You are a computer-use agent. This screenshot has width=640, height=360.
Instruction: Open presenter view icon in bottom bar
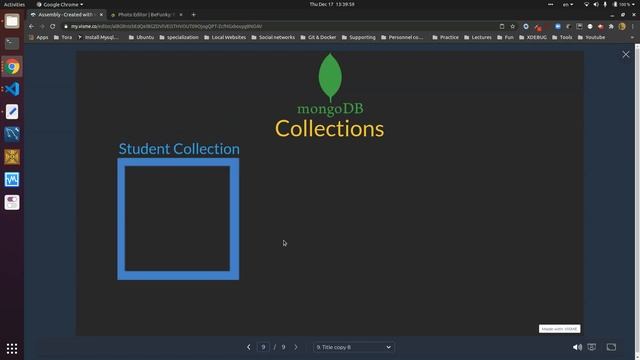click(591, 347)
